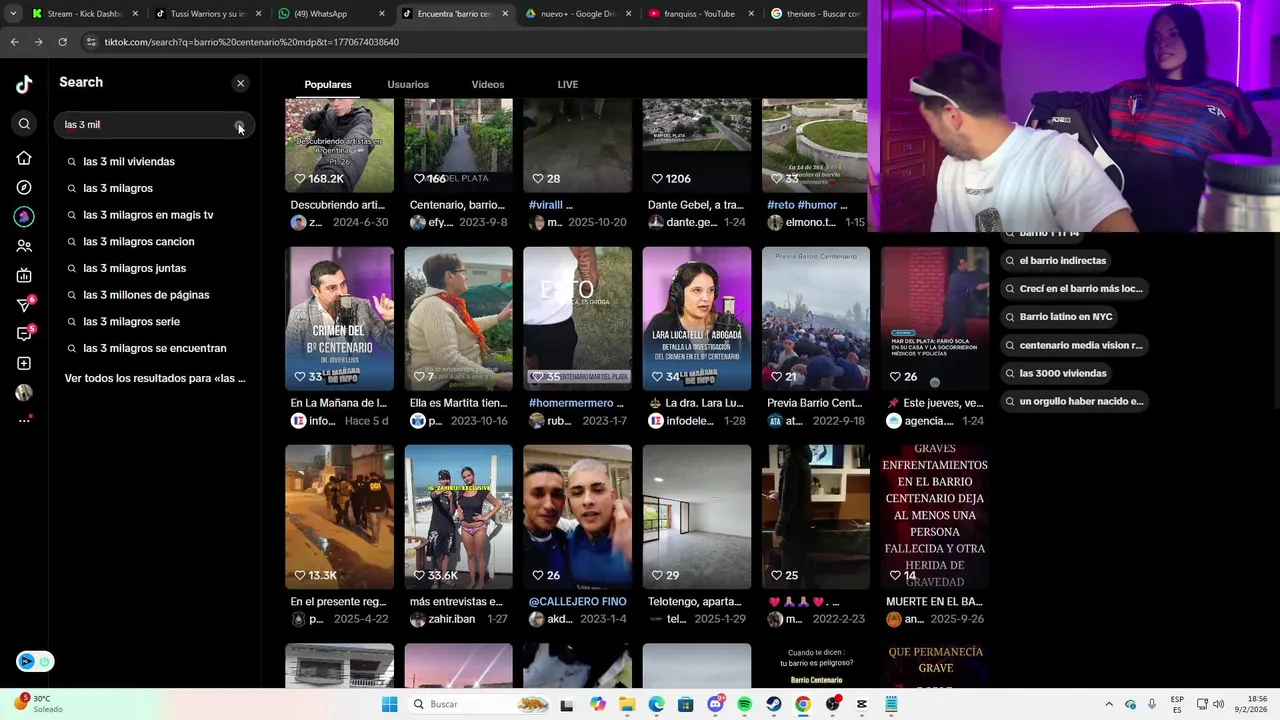Viewport: 1280px width, 720px height.
Task: Open Spotify from the taskbar
Action: [744, 704]
